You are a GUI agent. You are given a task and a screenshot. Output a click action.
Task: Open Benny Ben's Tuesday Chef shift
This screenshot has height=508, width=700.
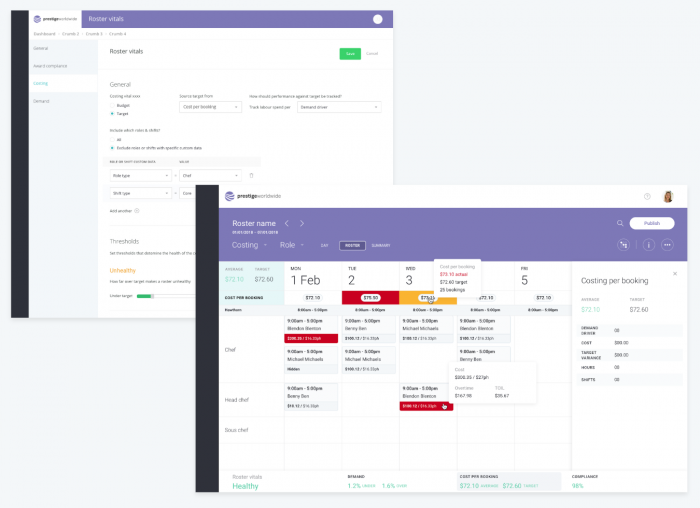click(x=369, y=329)
